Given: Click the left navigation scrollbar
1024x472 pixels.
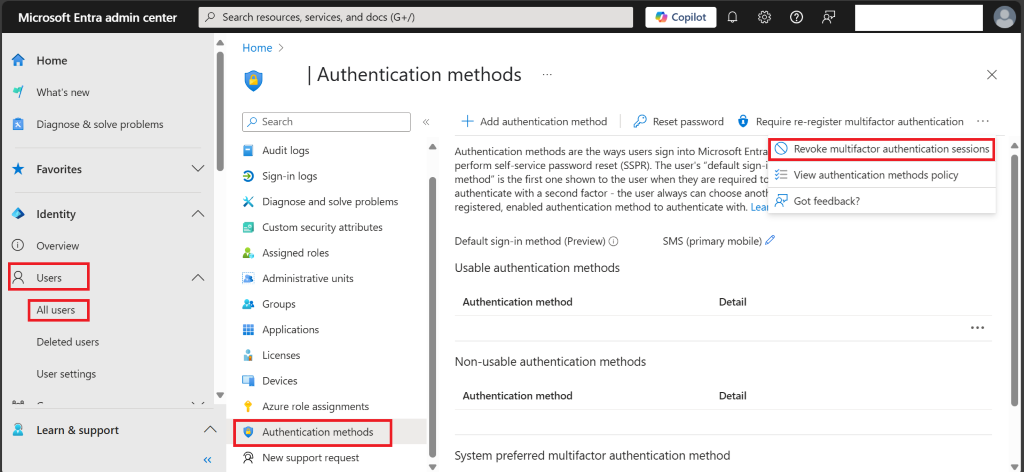Looking at the screenshot, I should 219,111.
